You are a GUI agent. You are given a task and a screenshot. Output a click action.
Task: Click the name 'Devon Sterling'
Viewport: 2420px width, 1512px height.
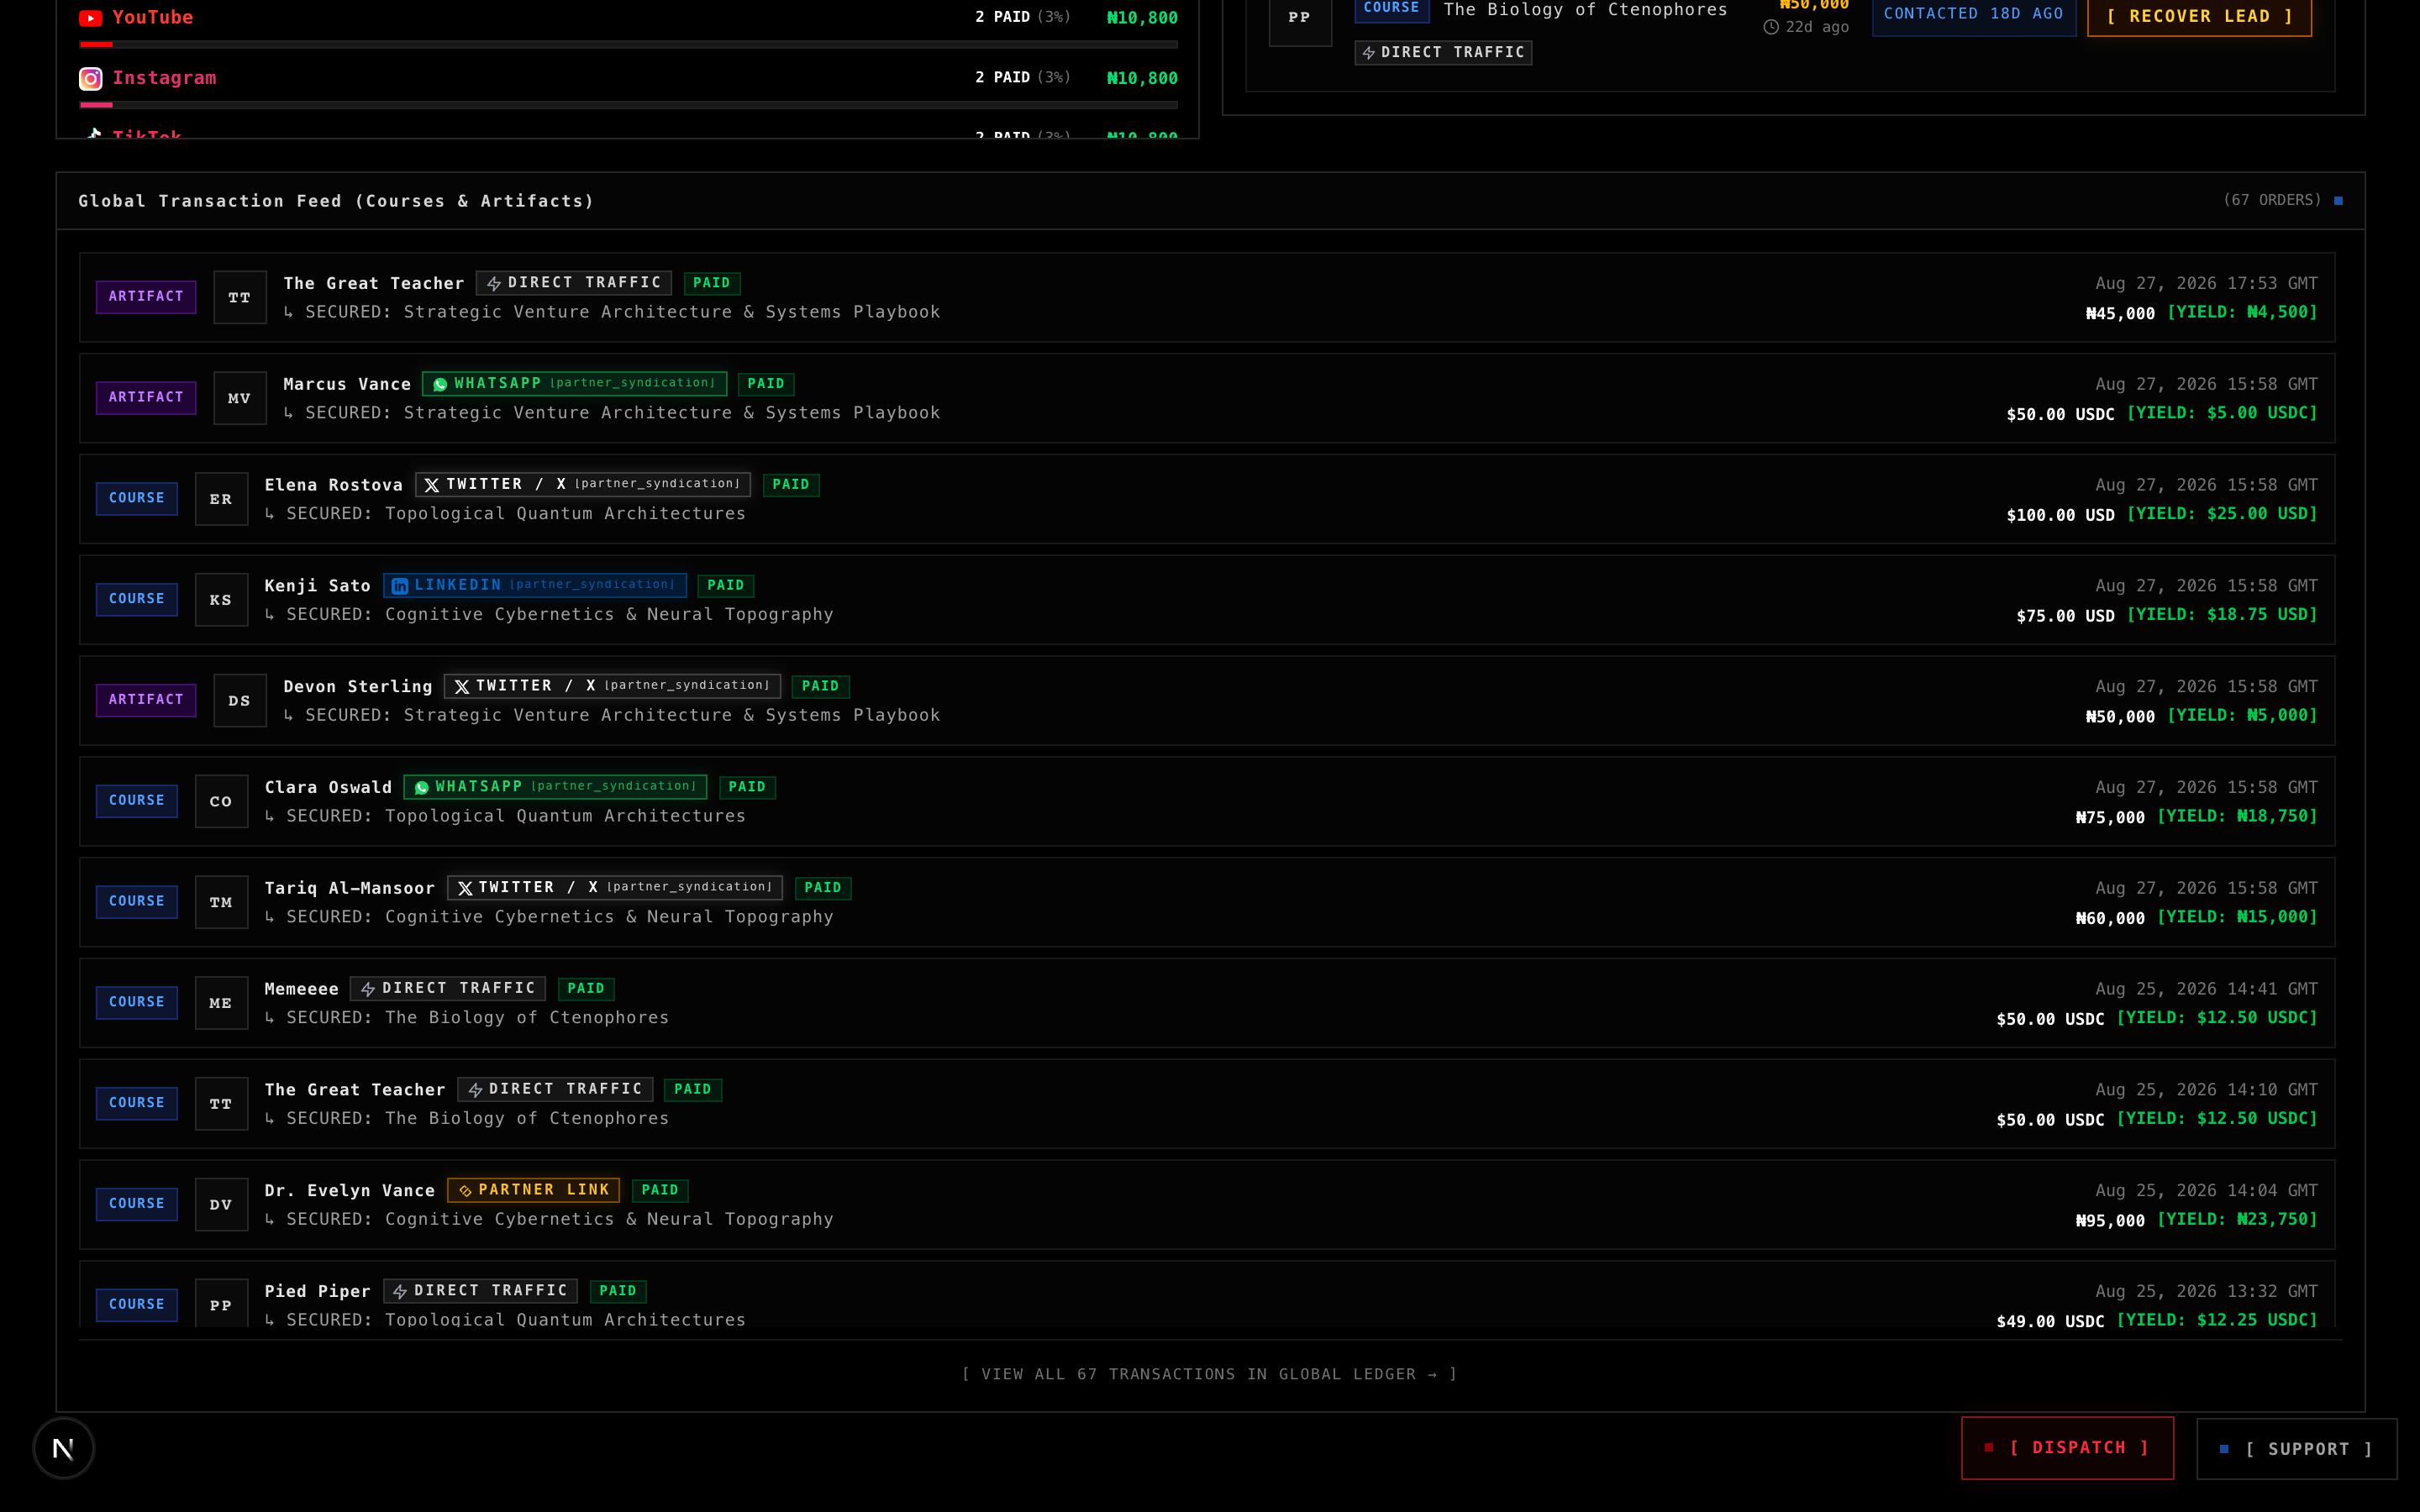click(x=358, y=687)
